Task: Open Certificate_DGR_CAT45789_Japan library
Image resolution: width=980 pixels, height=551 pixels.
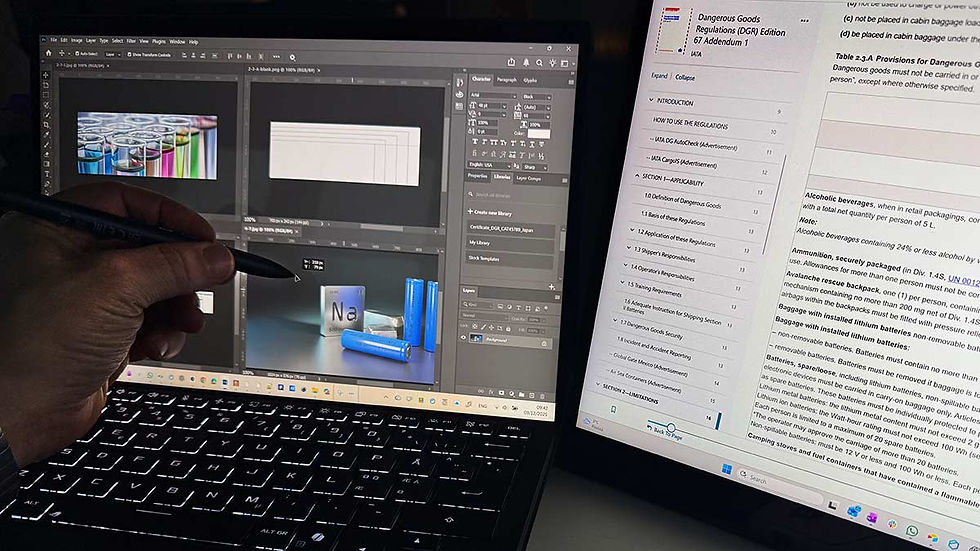Action: pos(511,229)
